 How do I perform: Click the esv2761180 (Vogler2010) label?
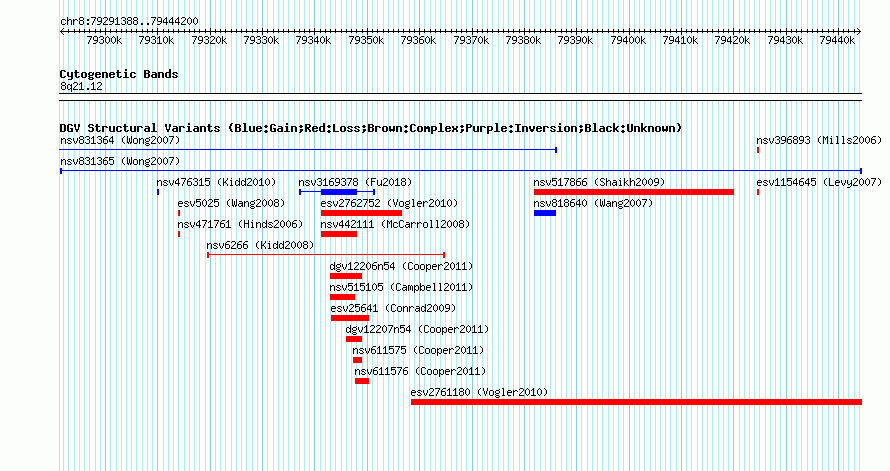(x=480, y=392)
